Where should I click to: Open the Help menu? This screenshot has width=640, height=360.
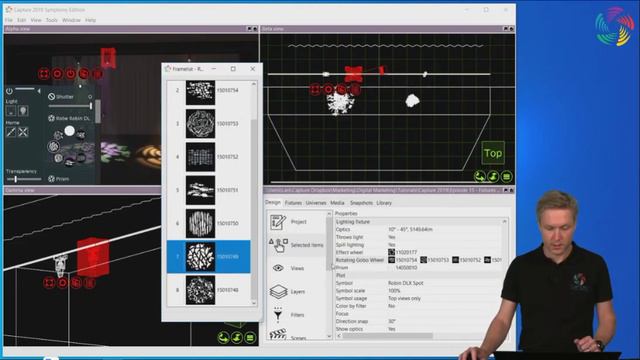pos(91,20)
